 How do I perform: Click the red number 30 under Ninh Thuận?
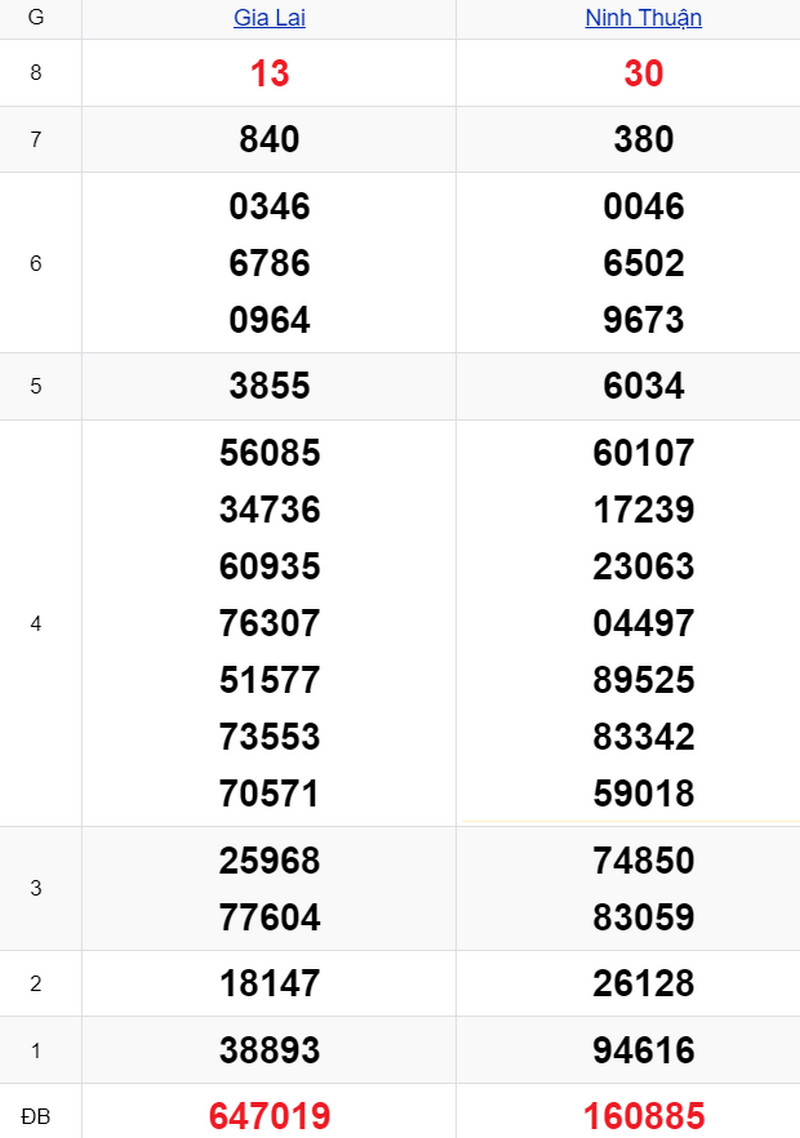click(x=644, y=73)
